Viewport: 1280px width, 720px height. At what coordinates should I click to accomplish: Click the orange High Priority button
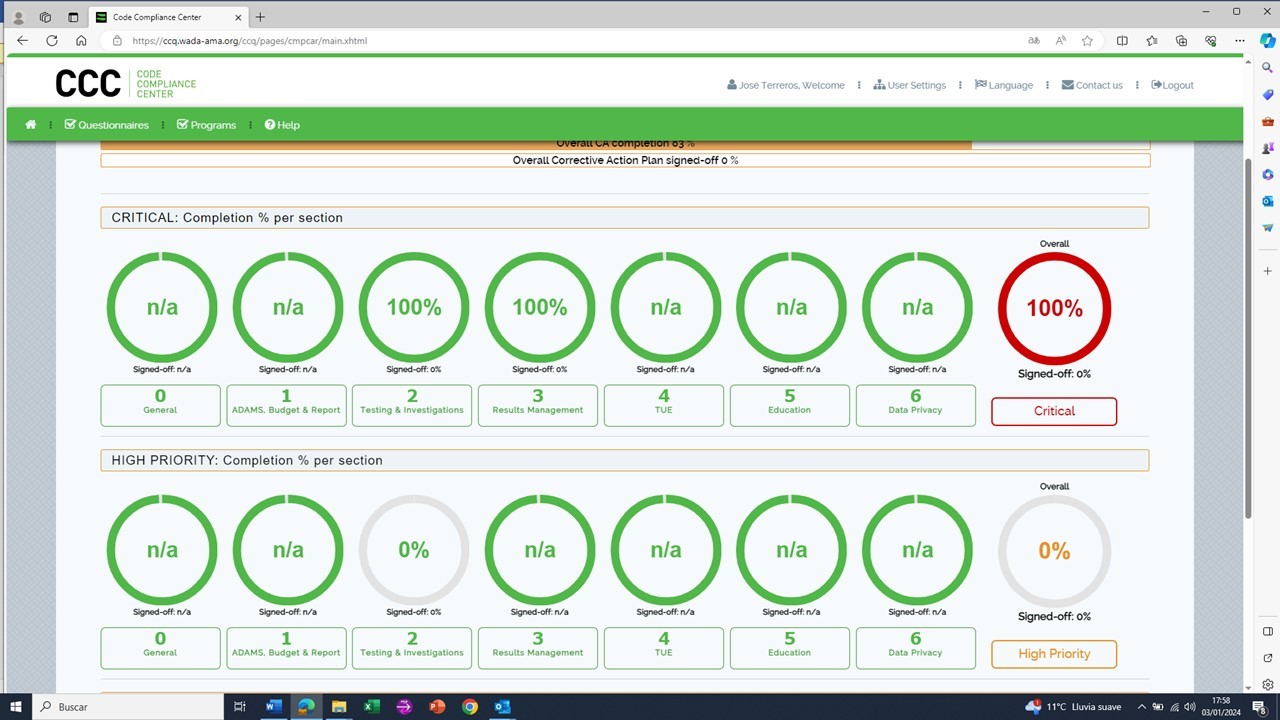[x=1054, y=654]
